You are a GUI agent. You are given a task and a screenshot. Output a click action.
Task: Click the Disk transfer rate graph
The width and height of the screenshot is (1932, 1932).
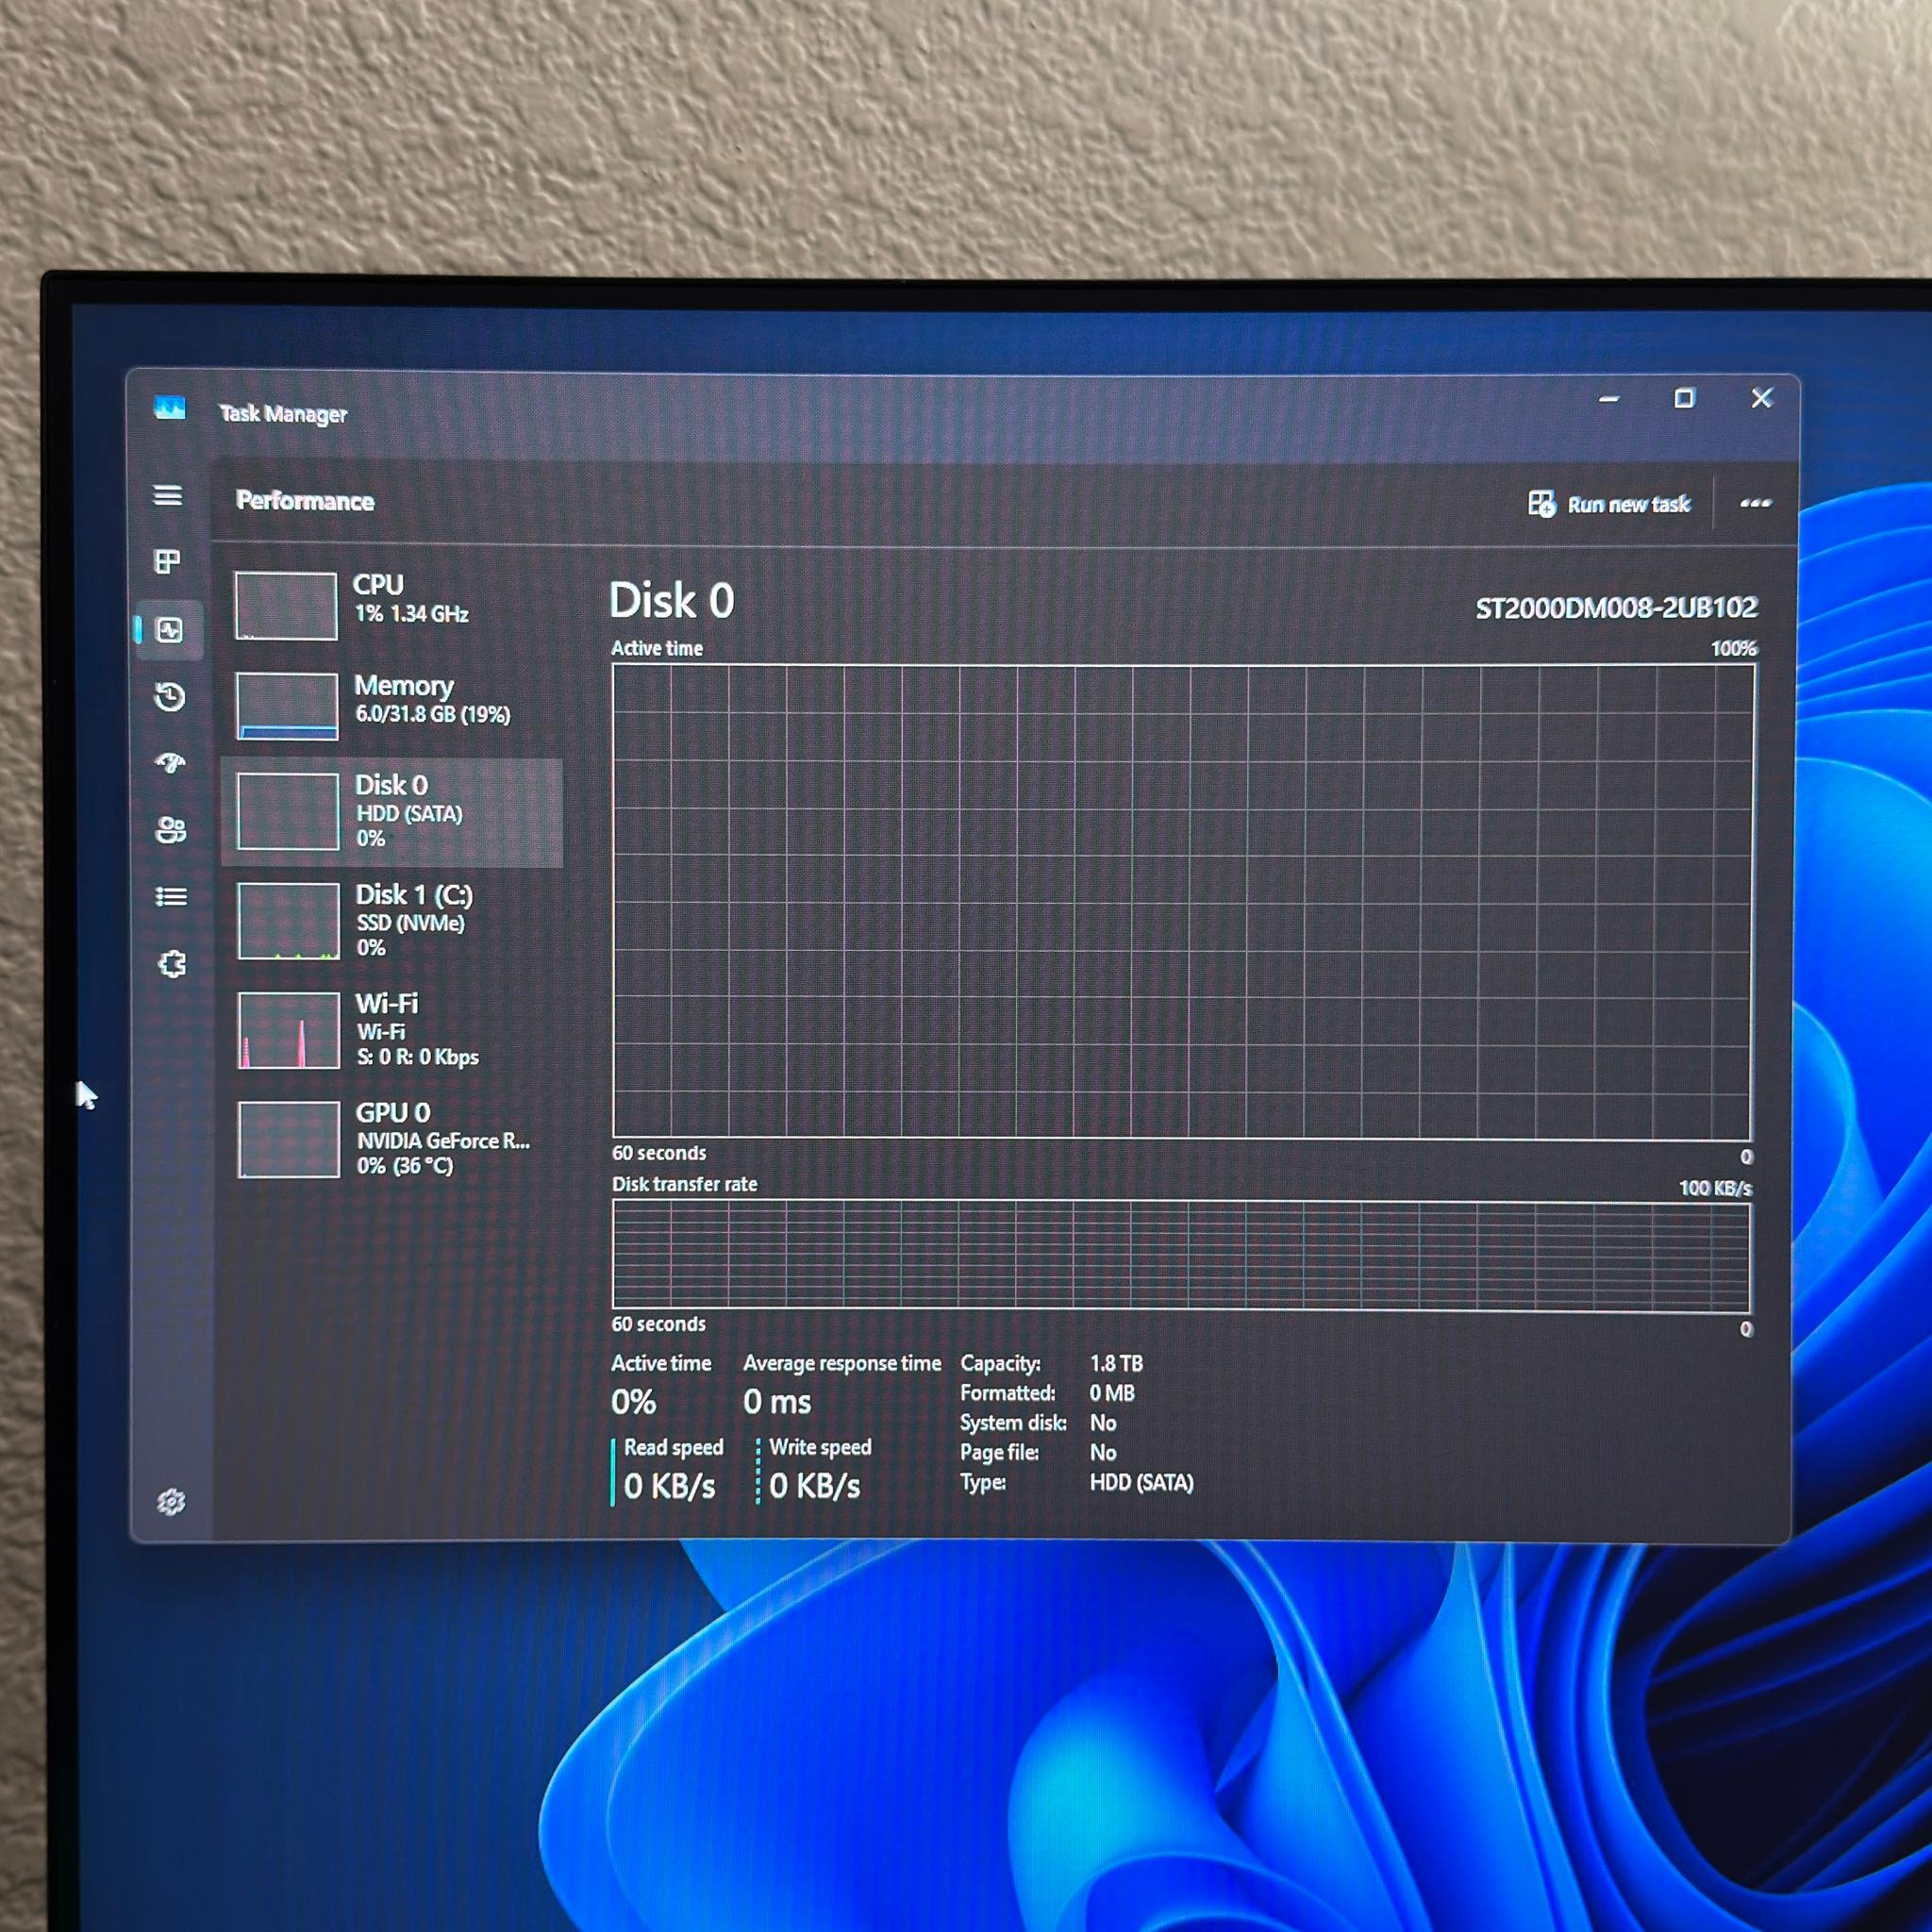point(1181,1256)
